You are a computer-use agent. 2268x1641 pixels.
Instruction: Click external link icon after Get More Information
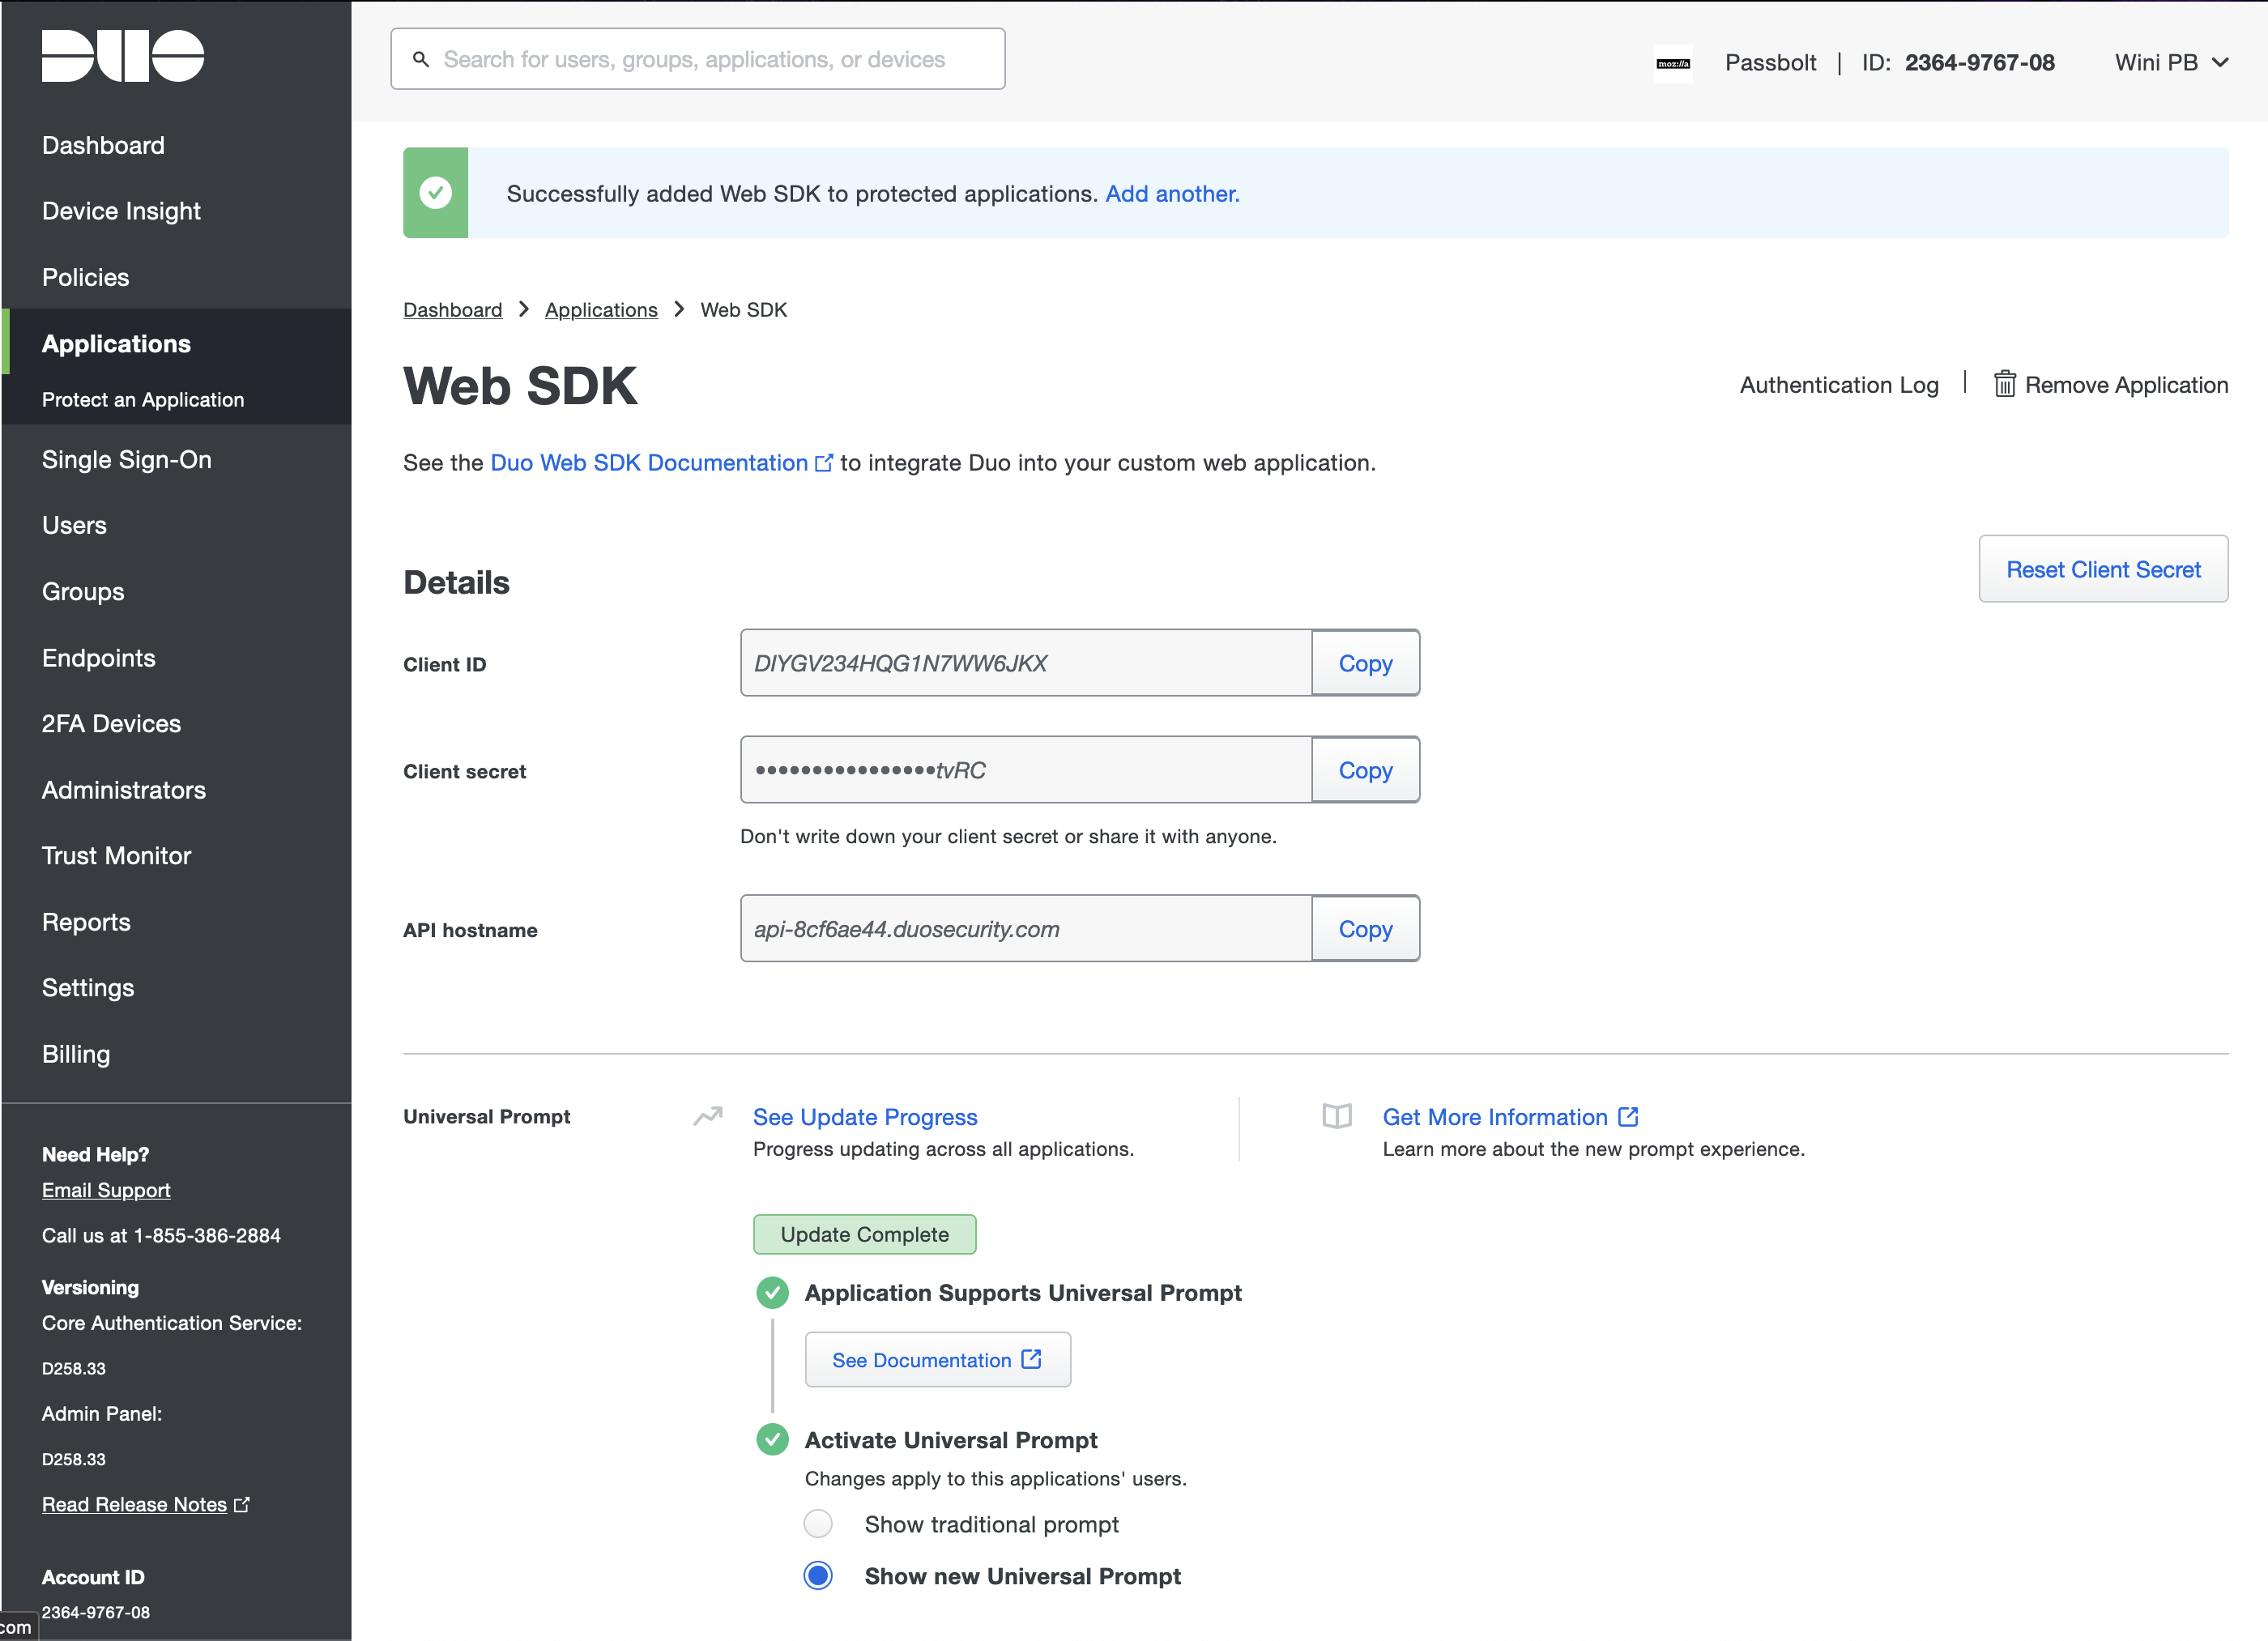tap(1628, 1116)
